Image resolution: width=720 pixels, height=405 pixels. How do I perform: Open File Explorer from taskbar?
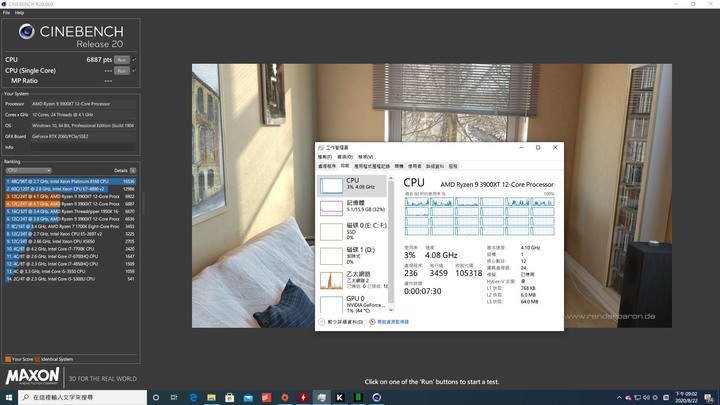point(211,397)
